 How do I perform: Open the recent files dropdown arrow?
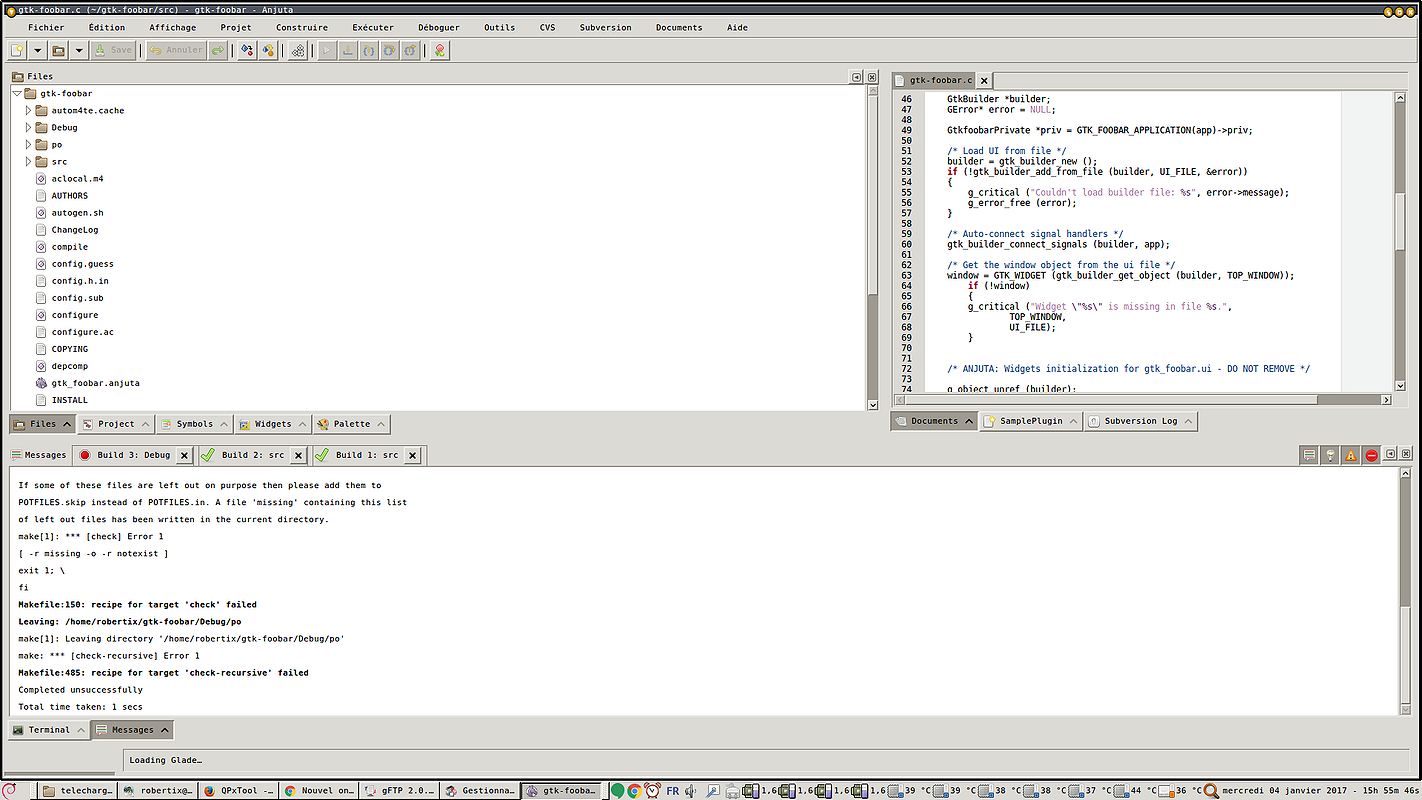pyautogui.click(x=79, y=50)
